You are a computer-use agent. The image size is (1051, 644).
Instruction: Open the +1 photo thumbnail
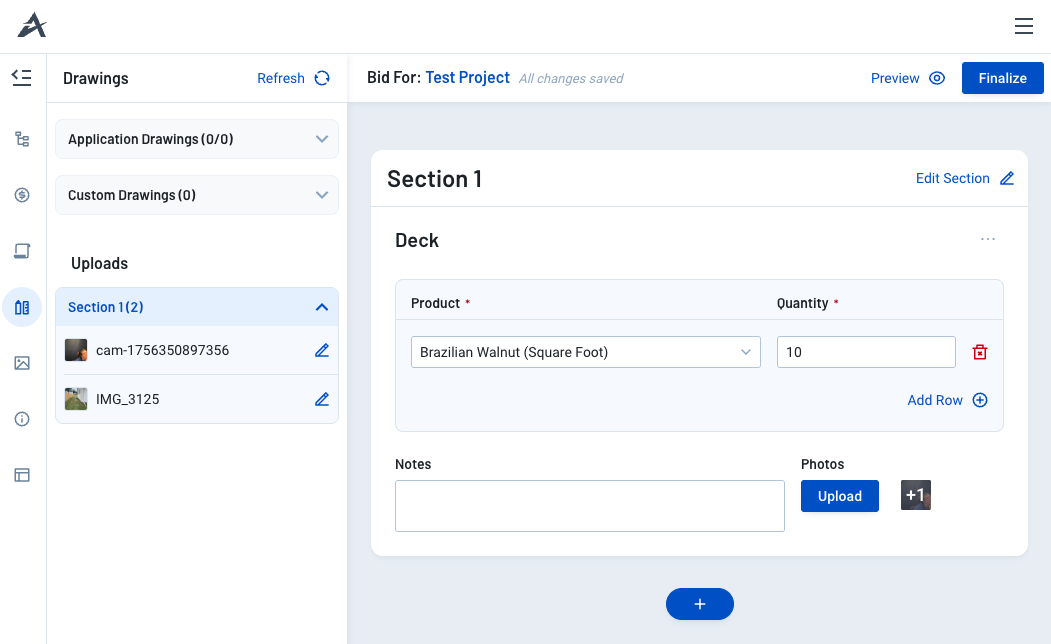tap(916, 495)
